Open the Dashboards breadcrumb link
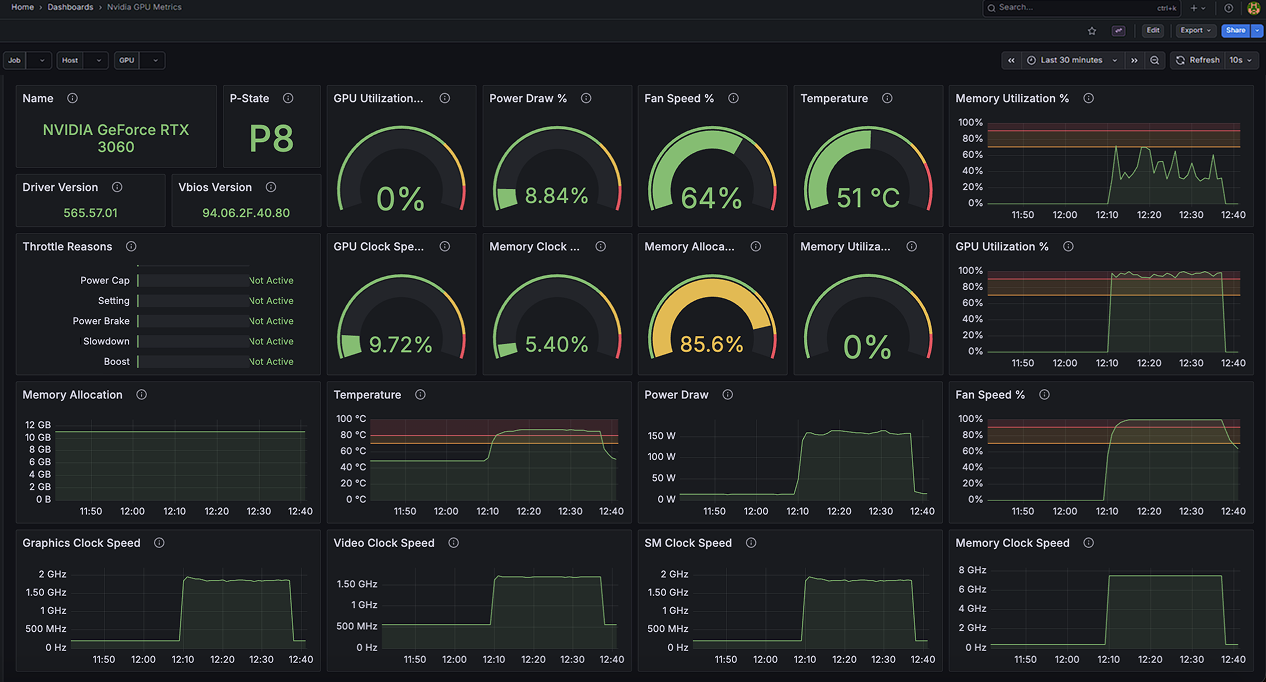The height and width of the screenshot is (682, 1266). [71, 7]
